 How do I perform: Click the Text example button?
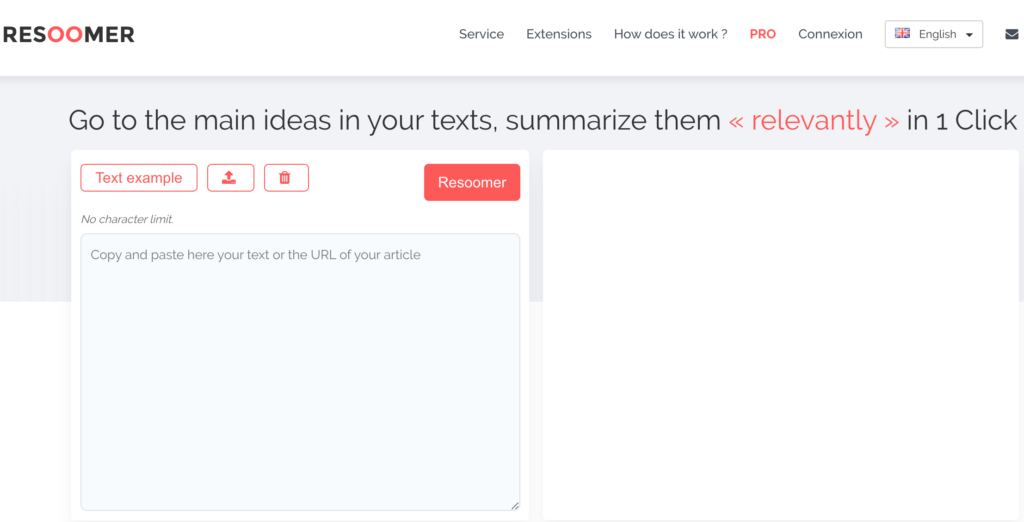coord(138,178)
